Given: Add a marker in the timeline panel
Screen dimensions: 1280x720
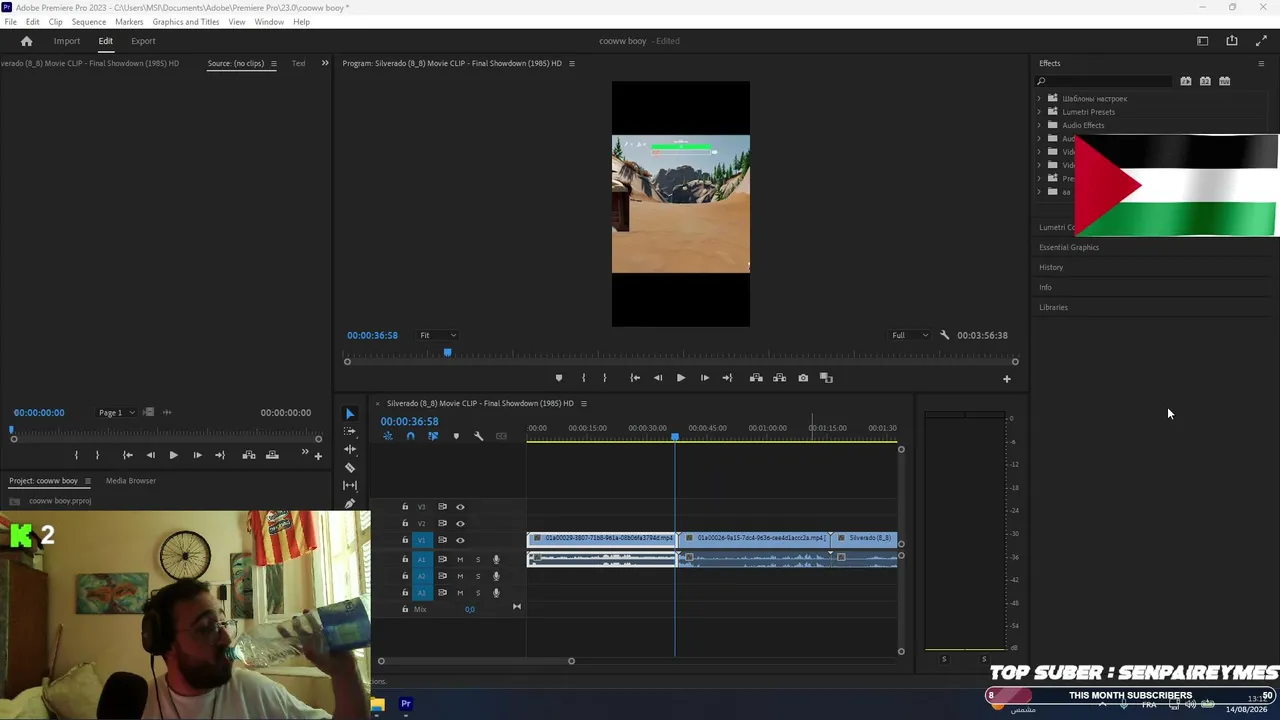Looking at the screenshot, I should 456,436.
